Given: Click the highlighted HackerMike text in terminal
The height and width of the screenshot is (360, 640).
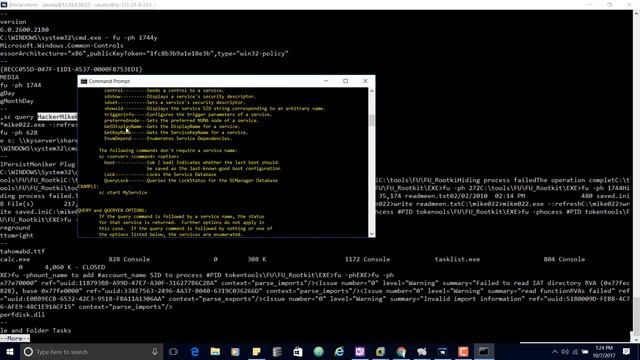Looking at the screenshot, I should [x=57, y=117].
